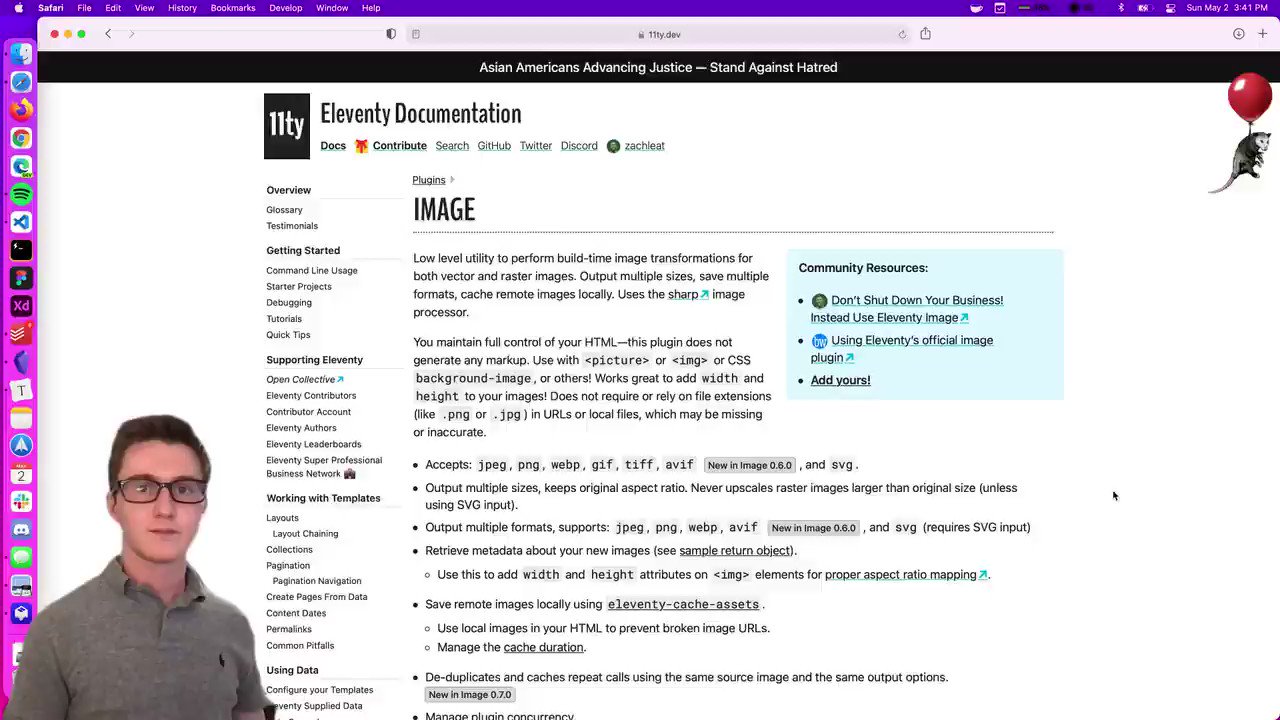Open Control Center in menu bar
The height and width of the screenshot is (720, 1280).
1170,8
